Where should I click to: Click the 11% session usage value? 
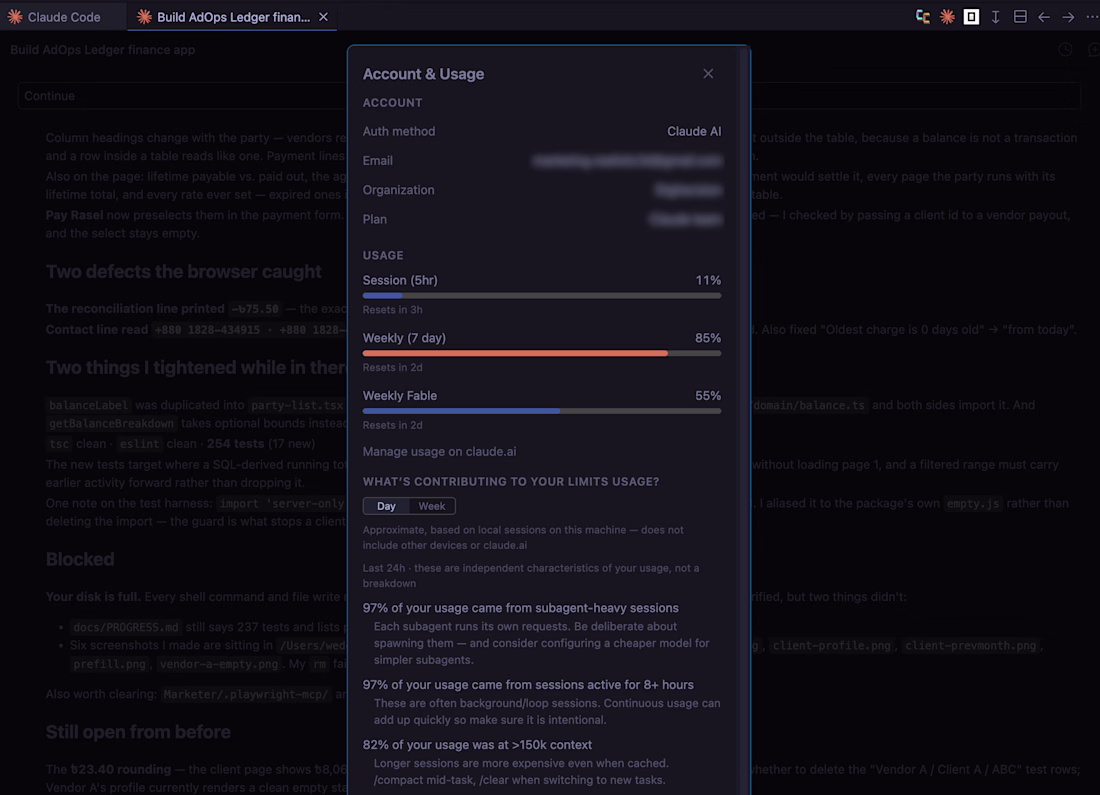[708, 281]
